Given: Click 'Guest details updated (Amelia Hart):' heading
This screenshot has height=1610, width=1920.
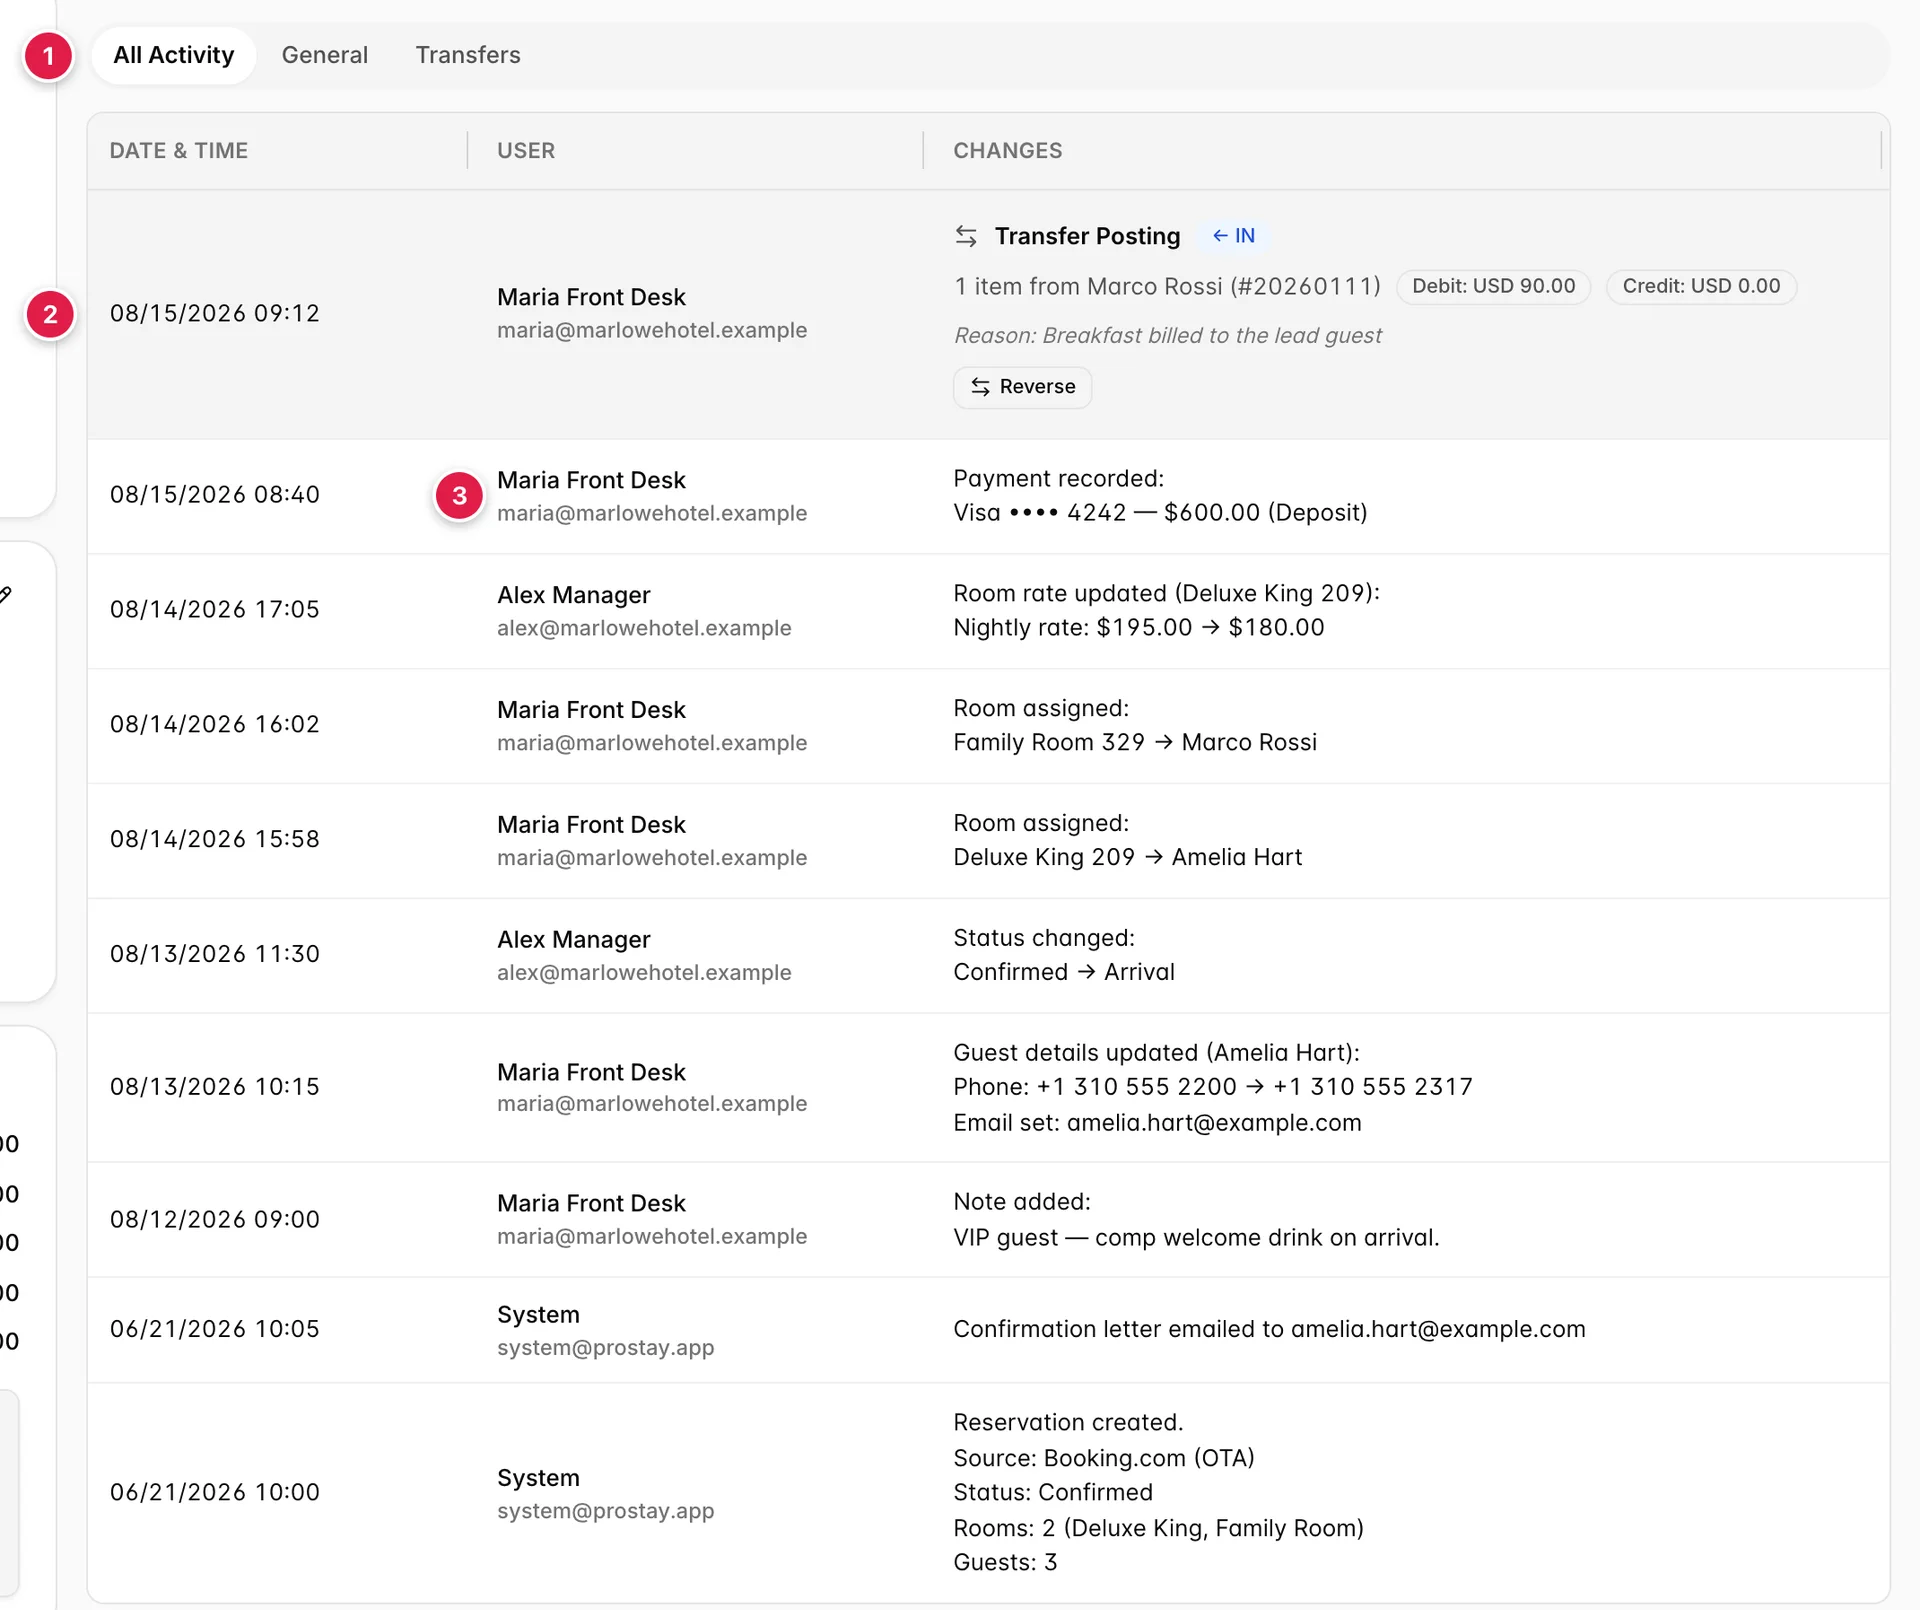Looking at the screenshot, I should click(1156, 1053).
